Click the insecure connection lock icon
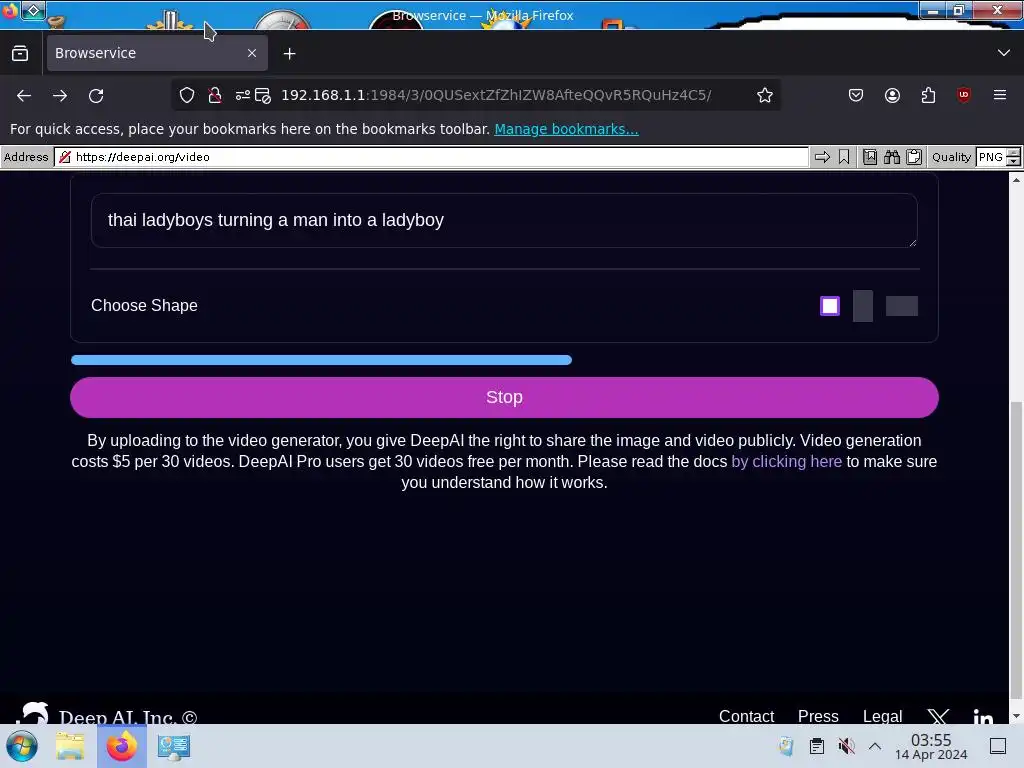This screenshot has width=1024, height=768. 214,95
